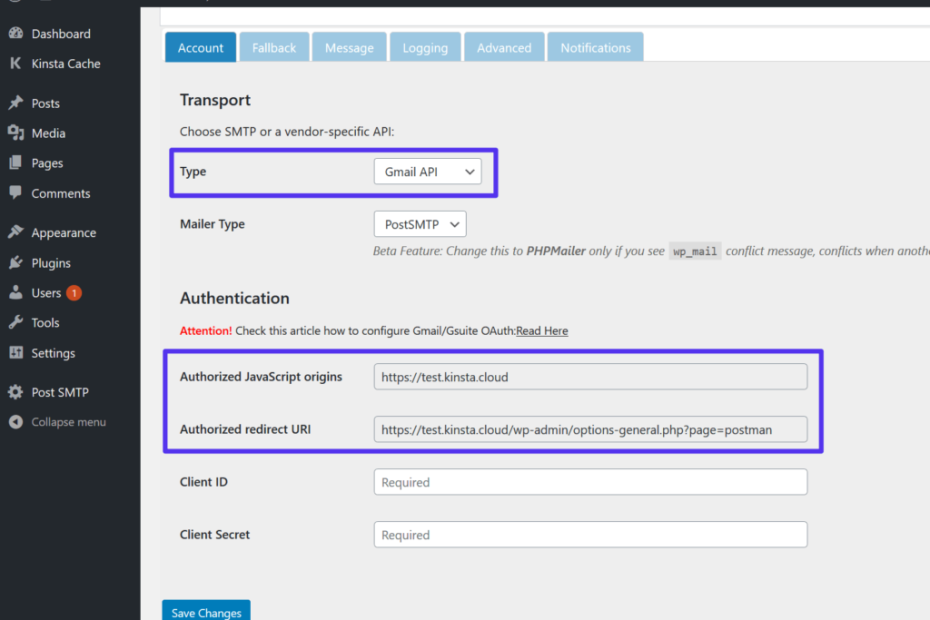Open the Logging tab
Screen dimensions: 930x620
(x=425, y=47)
